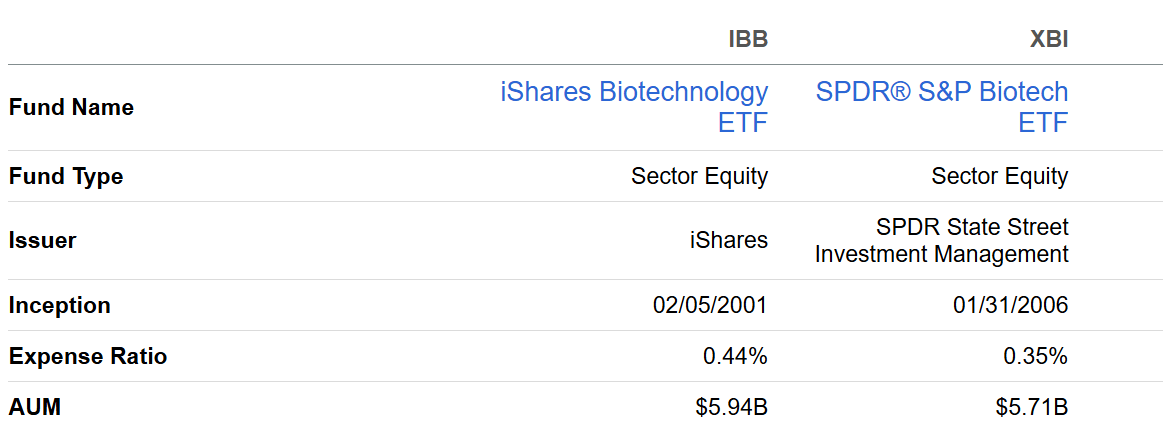Click the XBI Sector Equity cell
This screenshot has width=1163, height=442.
pos(999,177)
